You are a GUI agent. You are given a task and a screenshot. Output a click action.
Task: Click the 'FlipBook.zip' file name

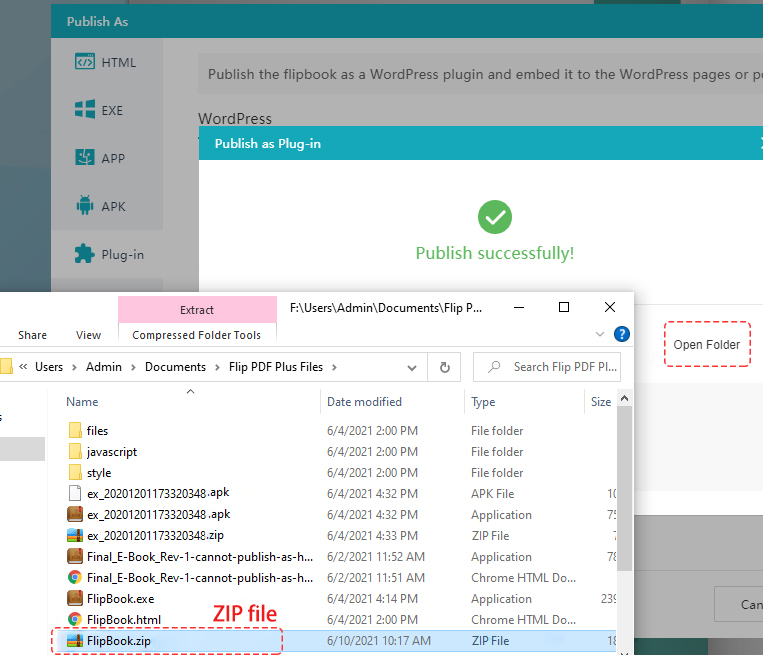tap(119, 641)
